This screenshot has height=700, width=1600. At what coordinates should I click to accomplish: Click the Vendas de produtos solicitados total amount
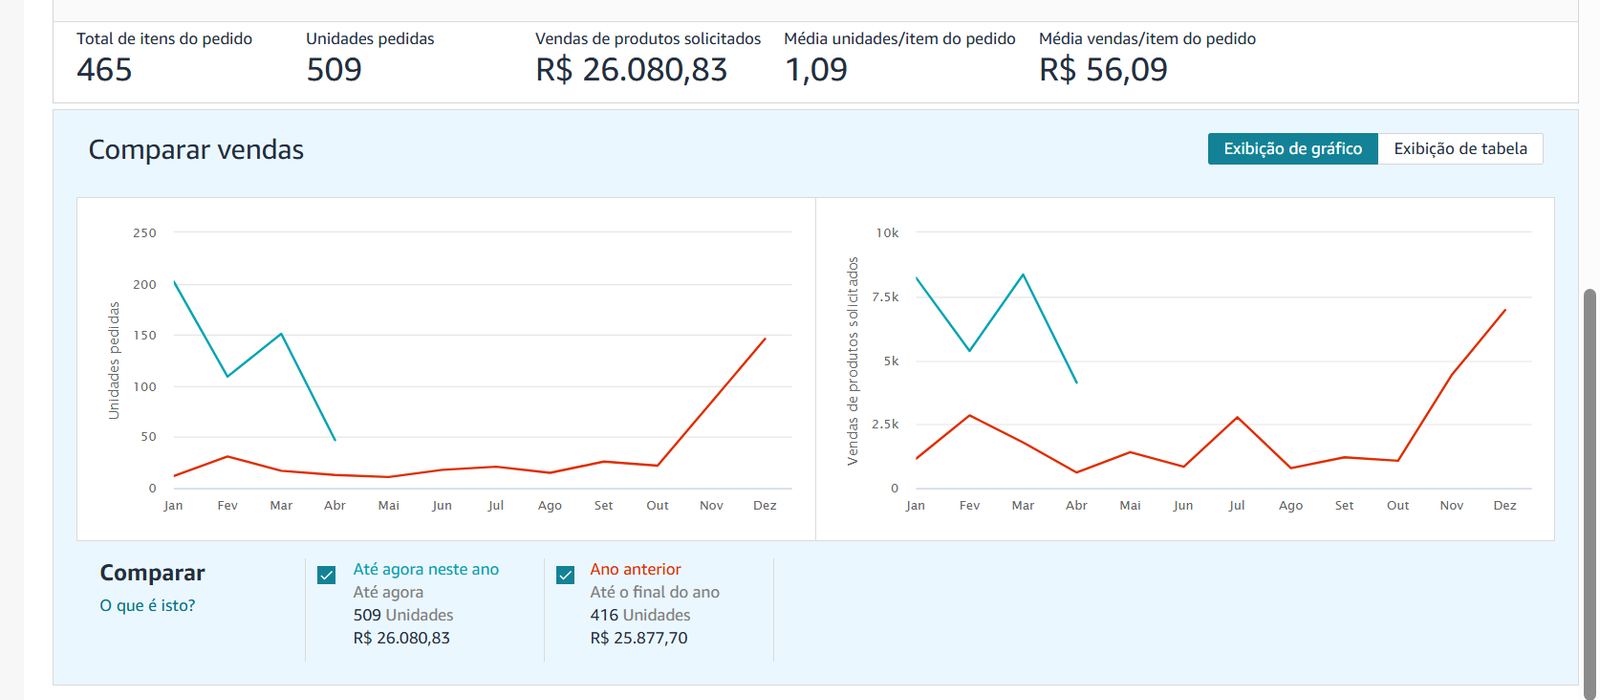(631, 70)
